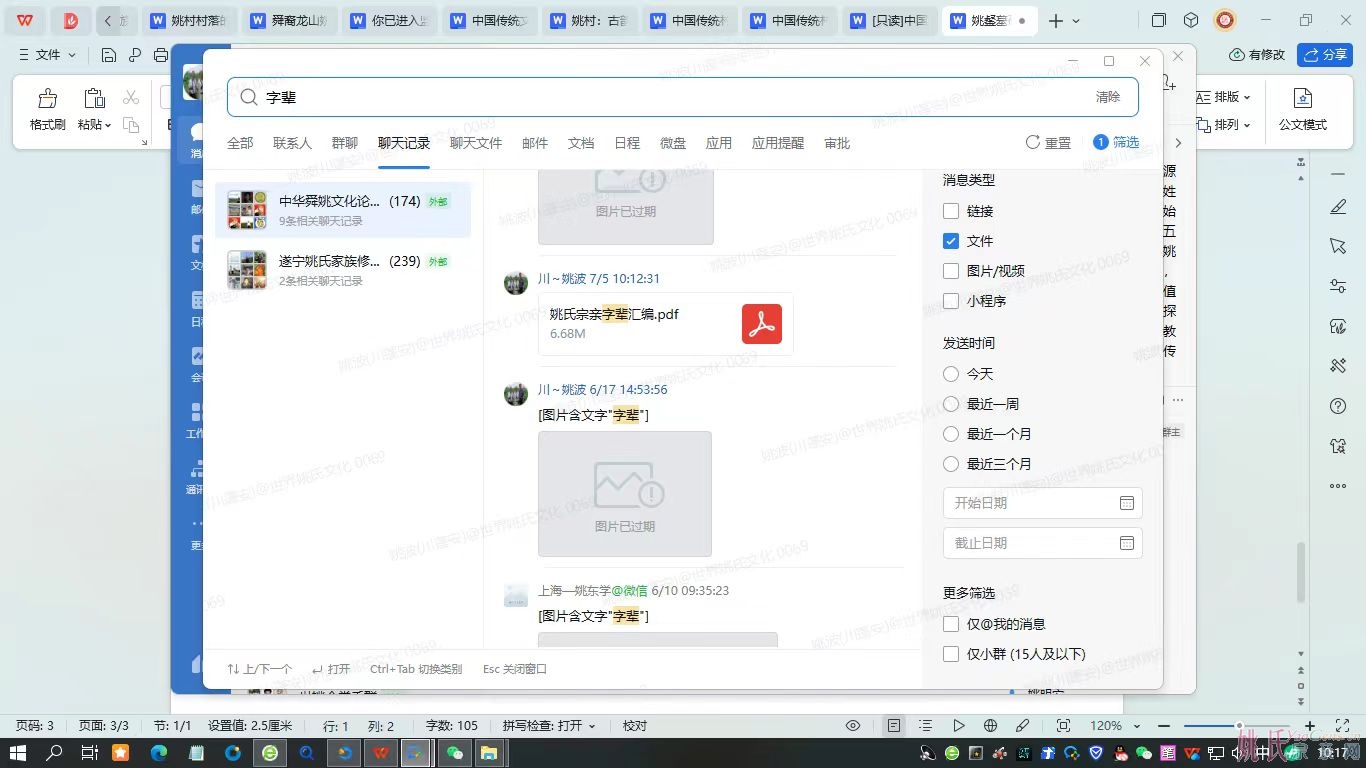Image resolution: width=1366 pixels, height=768 pixels.
Task: Click the web layout globe icon in status bar
Action: pyautogui.click(x=990, y=725)
